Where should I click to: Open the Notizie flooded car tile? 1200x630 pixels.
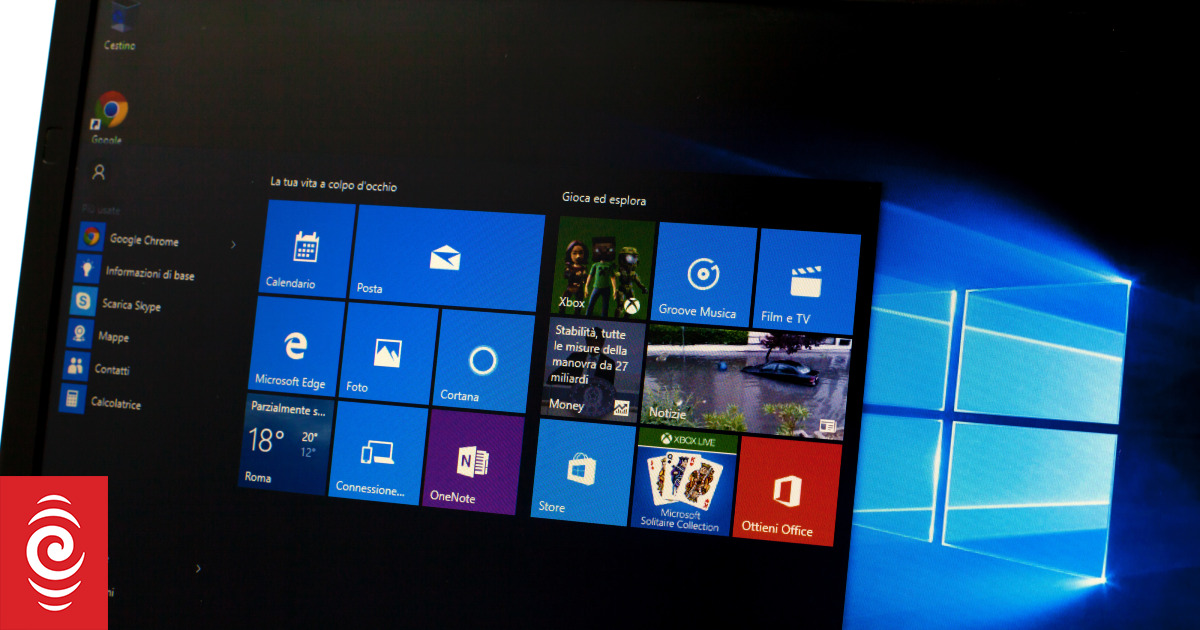[747, 382]
